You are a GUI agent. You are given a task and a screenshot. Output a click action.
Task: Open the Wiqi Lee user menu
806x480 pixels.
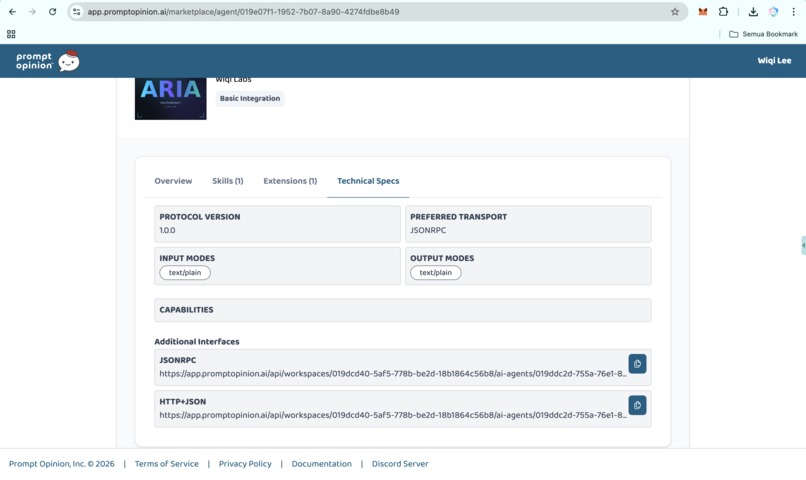coord(774,61)
